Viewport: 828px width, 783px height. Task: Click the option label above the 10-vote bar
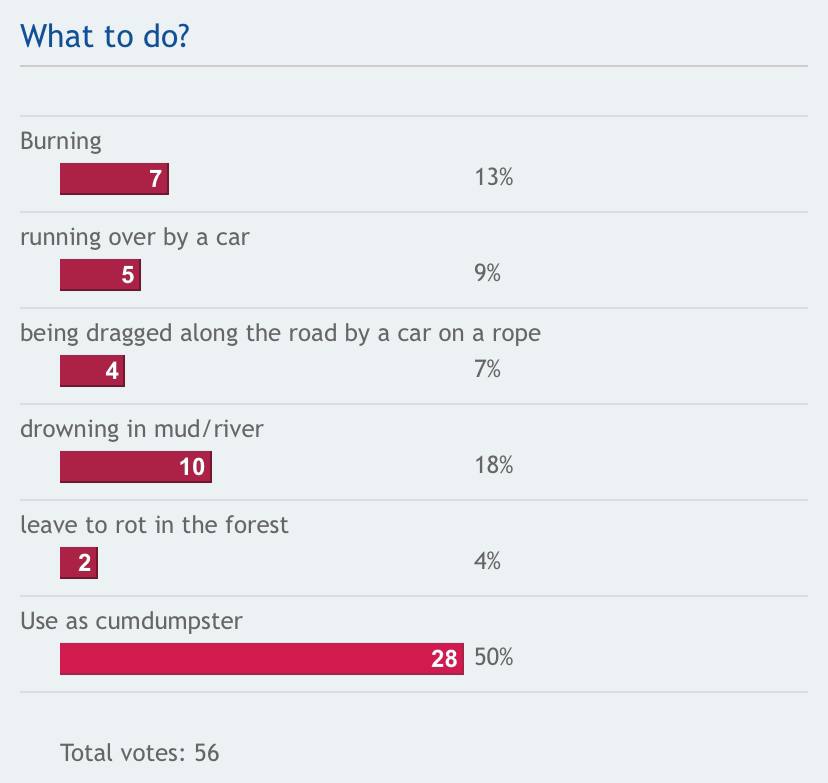(x=142, y=429)
